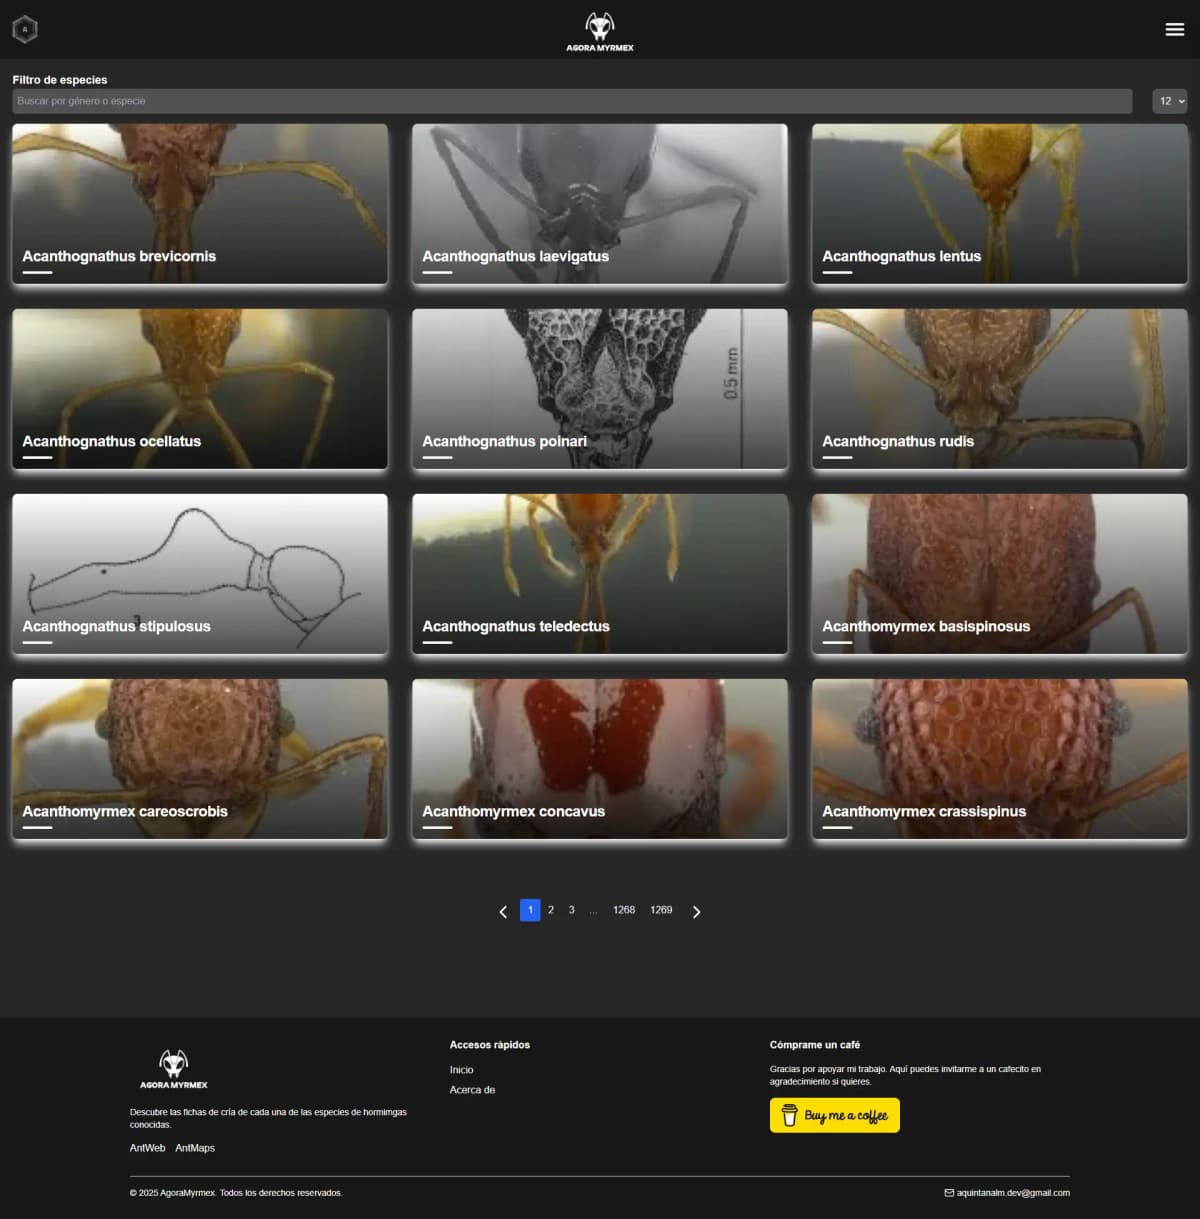Open the Acanthognathus brevicornis species card
This screenshot has width=1200, height=1219.
coord(200,204)
